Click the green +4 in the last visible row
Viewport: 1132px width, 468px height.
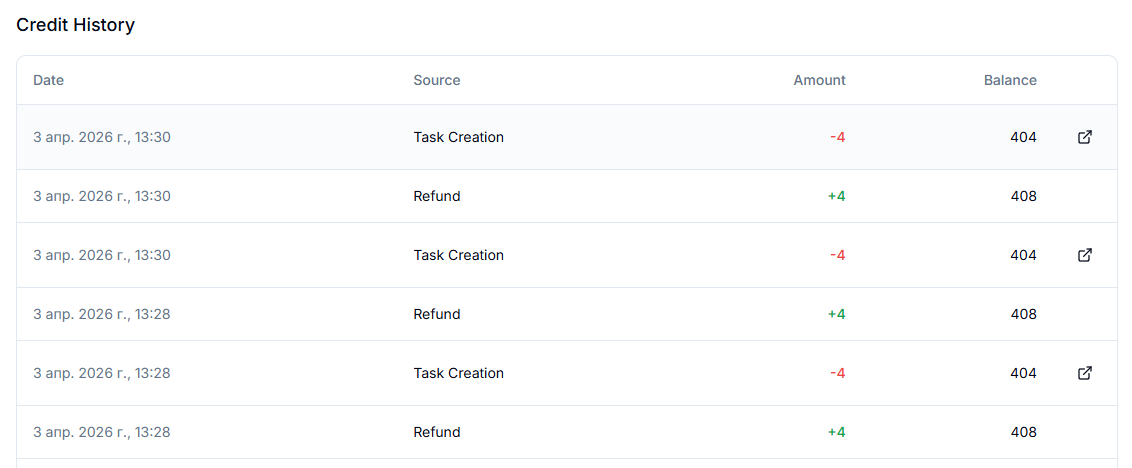coord(837,432)
